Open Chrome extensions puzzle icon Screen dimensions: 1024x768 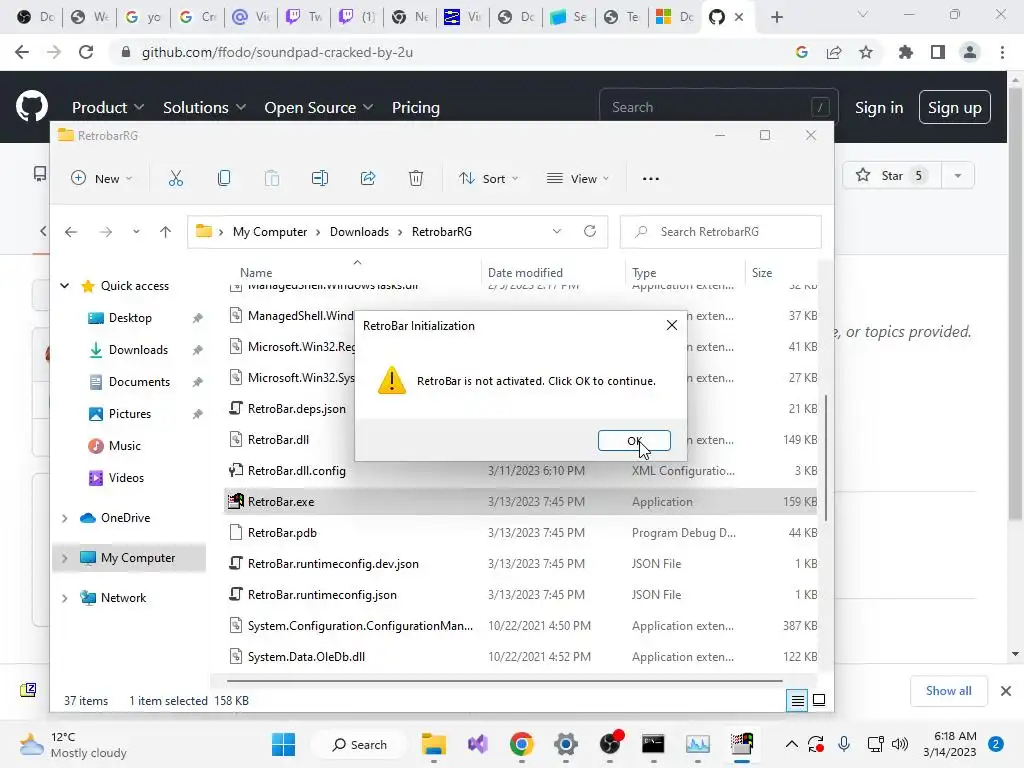click(905, 52)
